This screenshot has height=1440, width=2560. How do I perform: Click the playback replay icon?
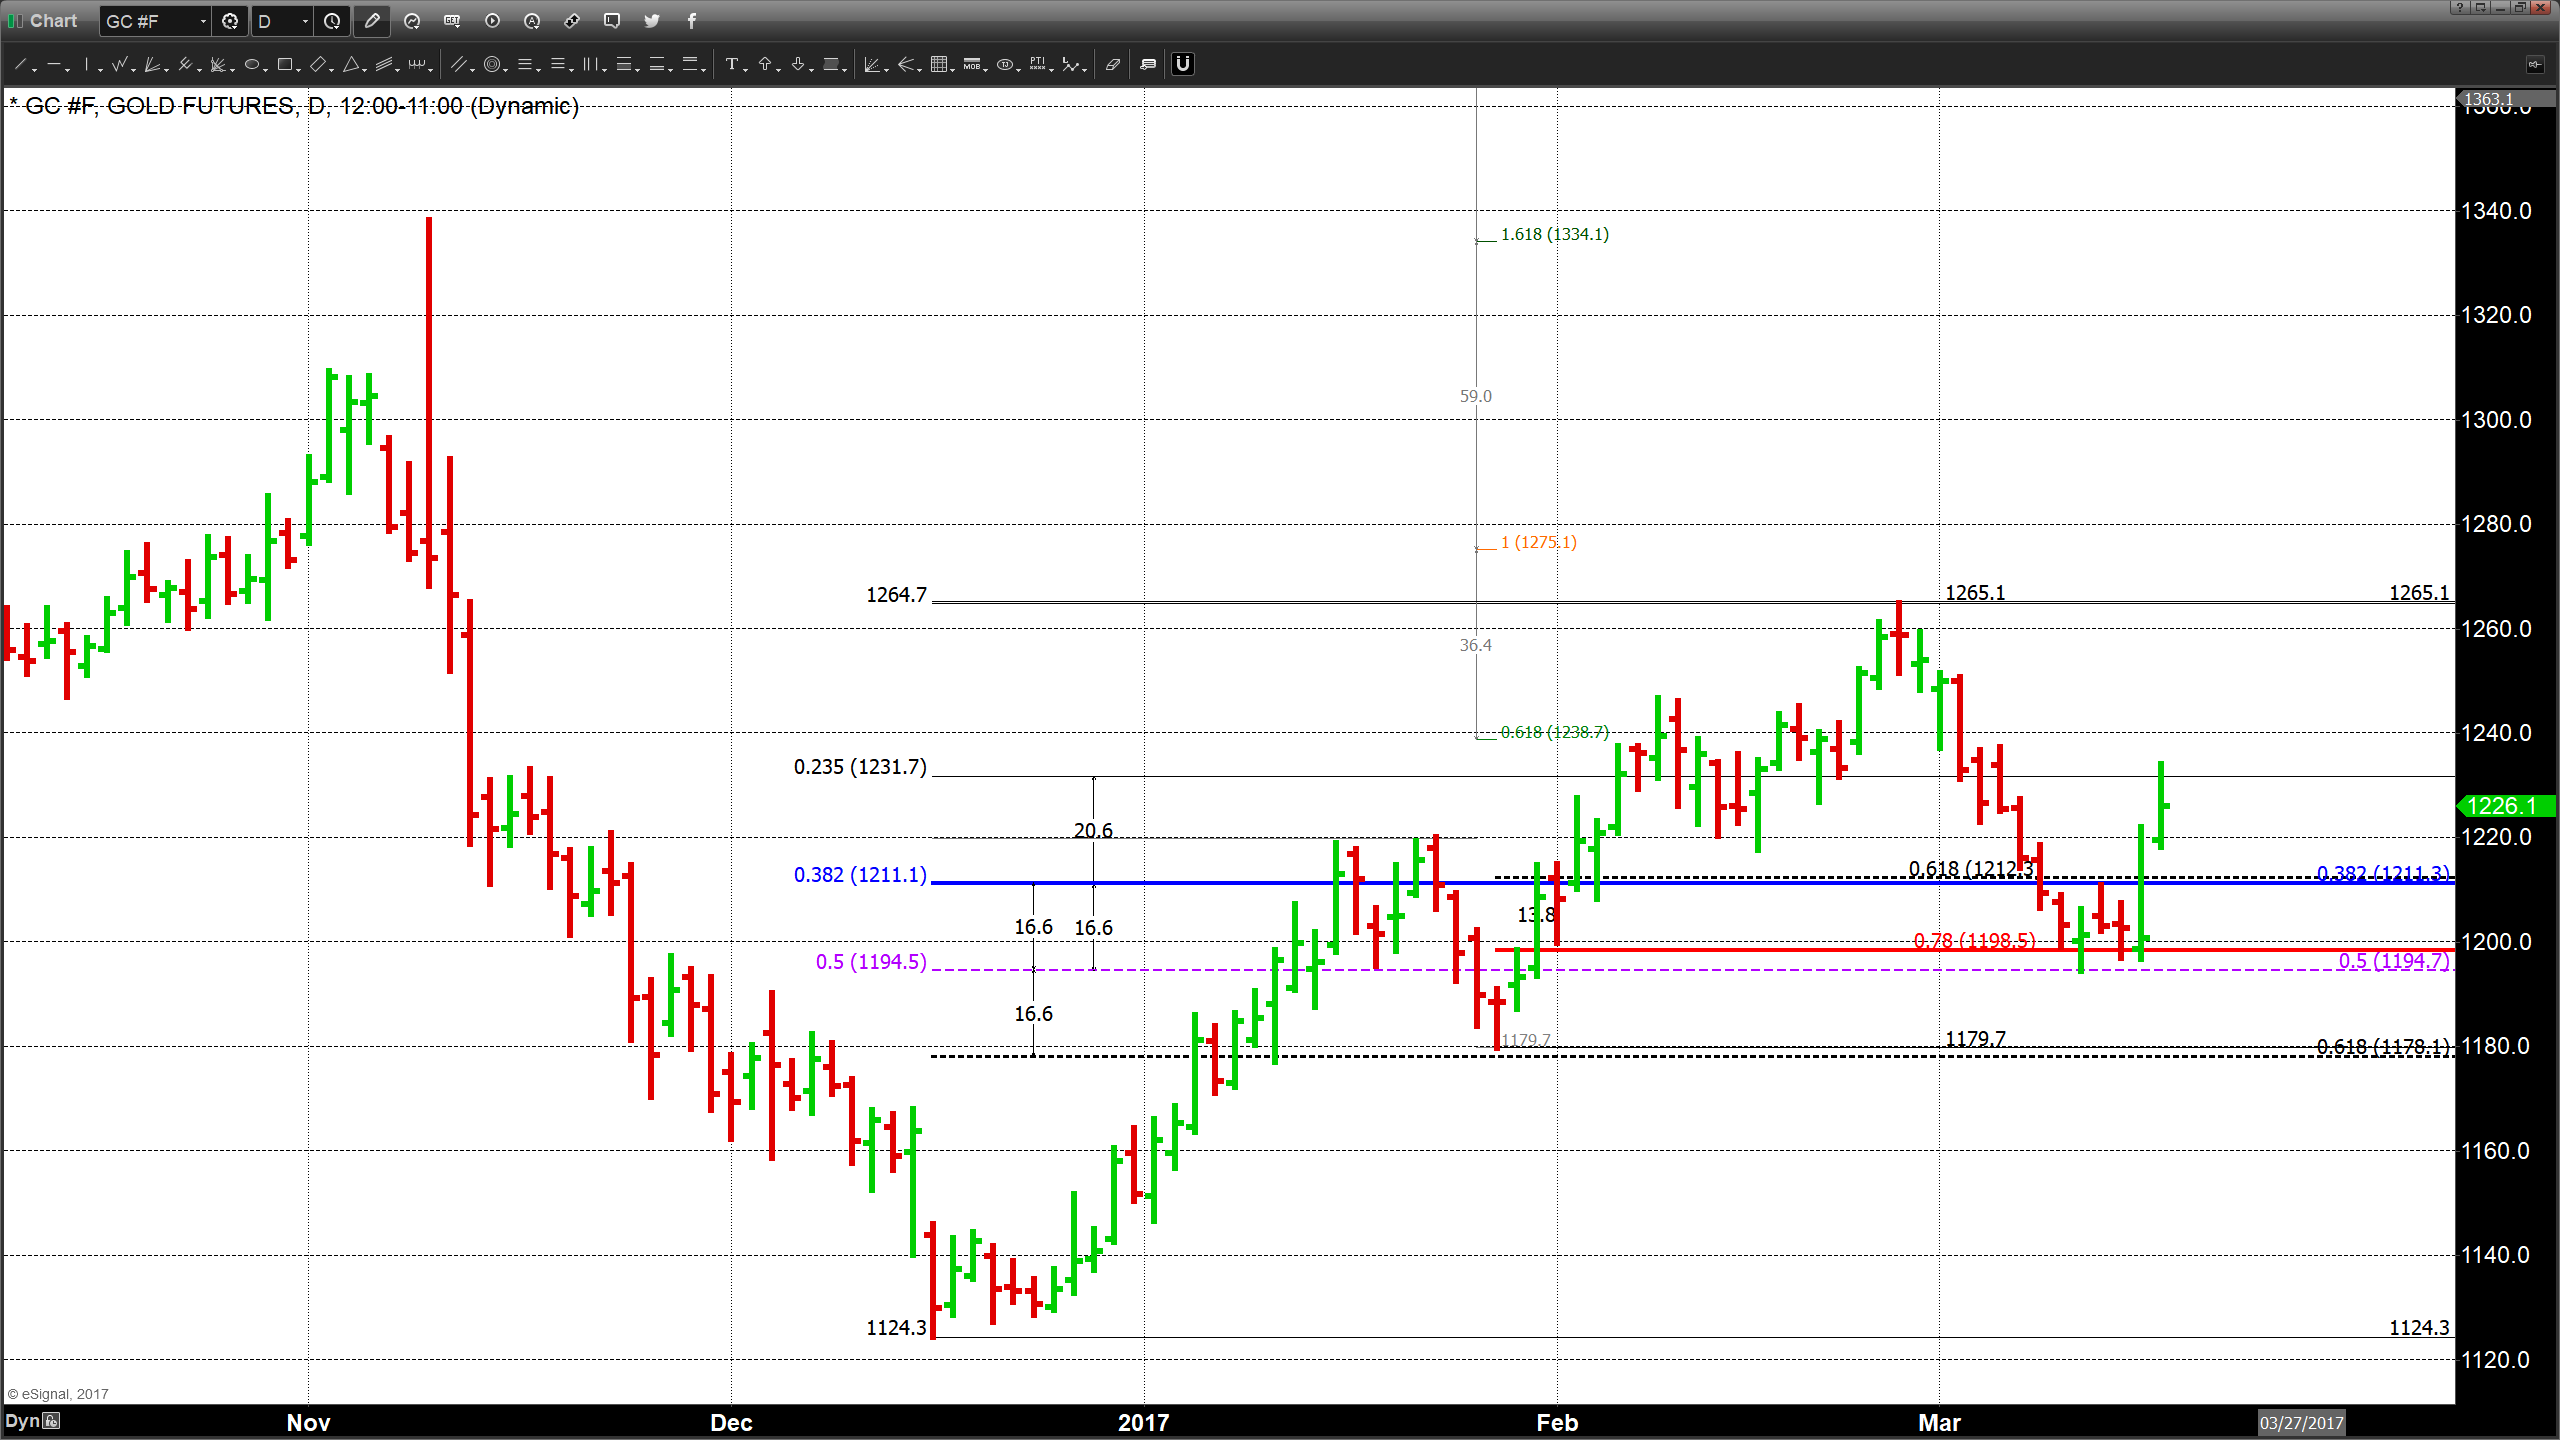(x=492, y=21)
